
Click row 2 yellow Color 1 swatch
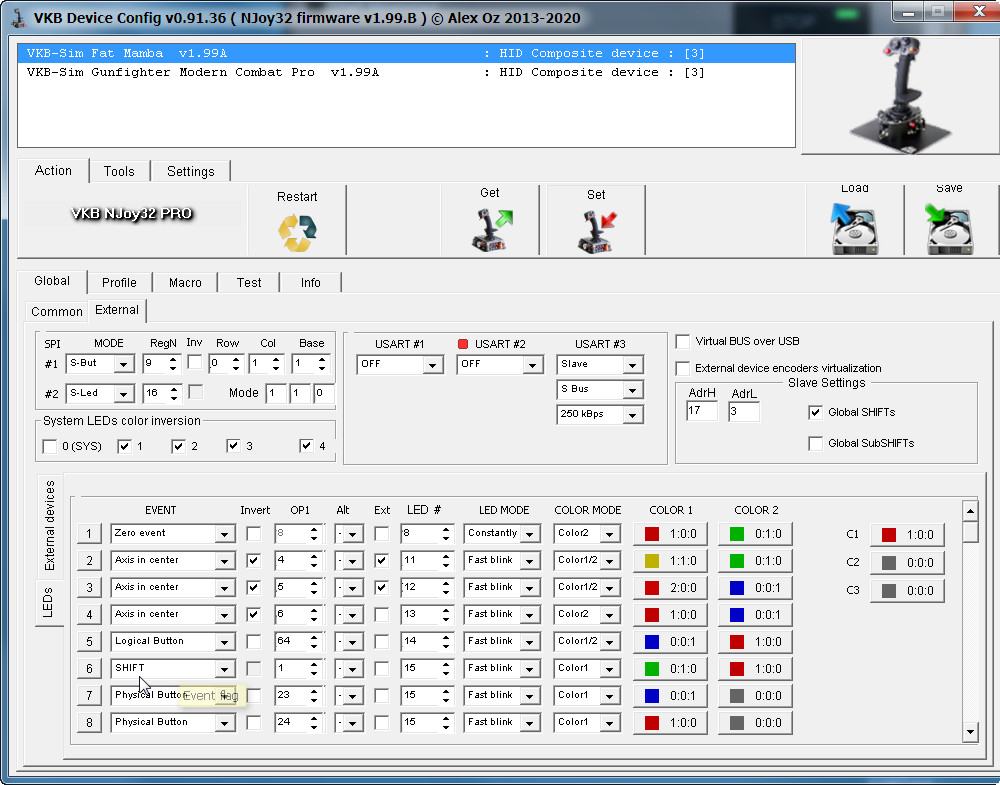pyautogui.click(x=670, y=561)
